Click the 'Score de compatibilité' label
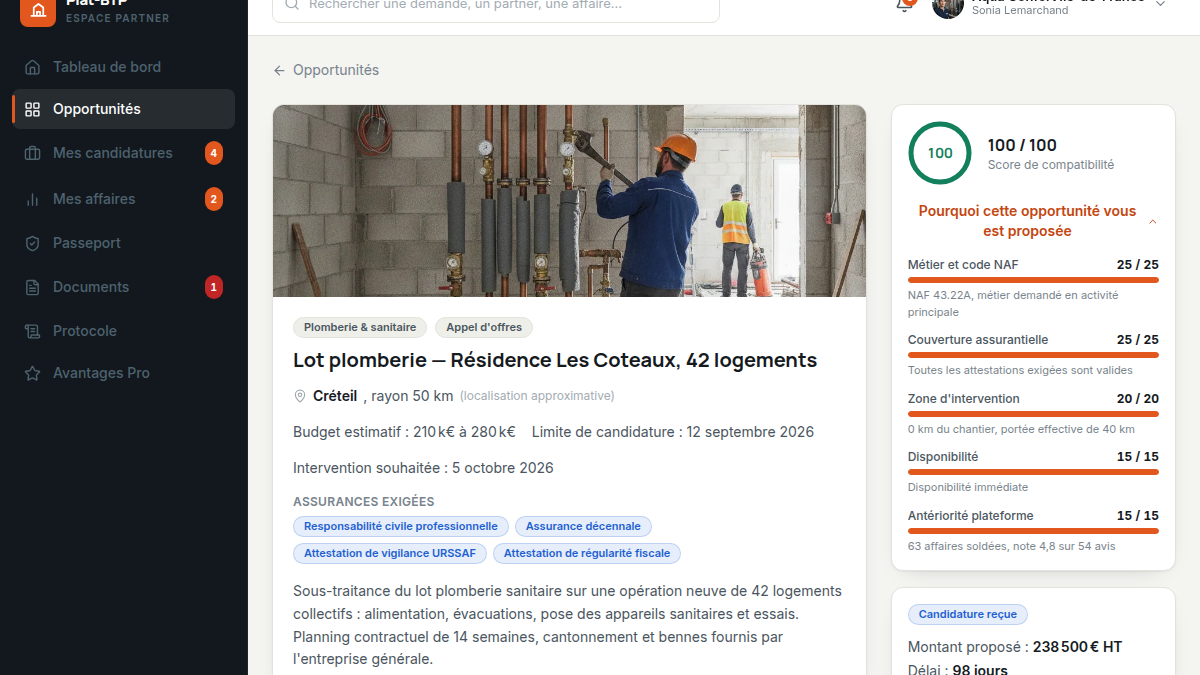The width and height of the screenshot is (1200, 675). 1051,165
